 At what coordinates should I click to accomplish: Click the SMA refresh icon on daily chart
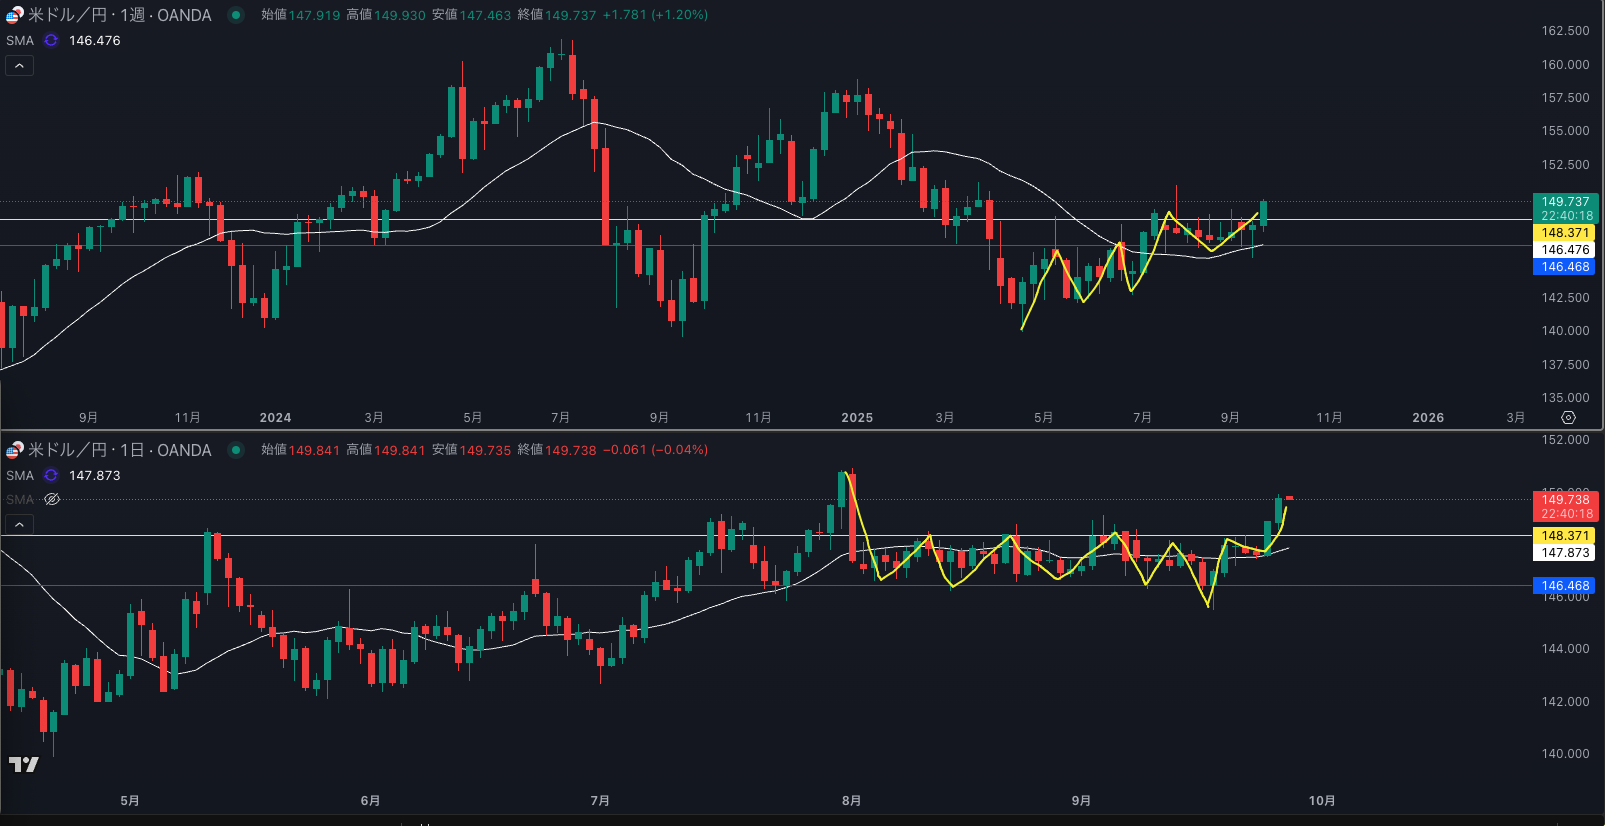click(x=51, y=476)
